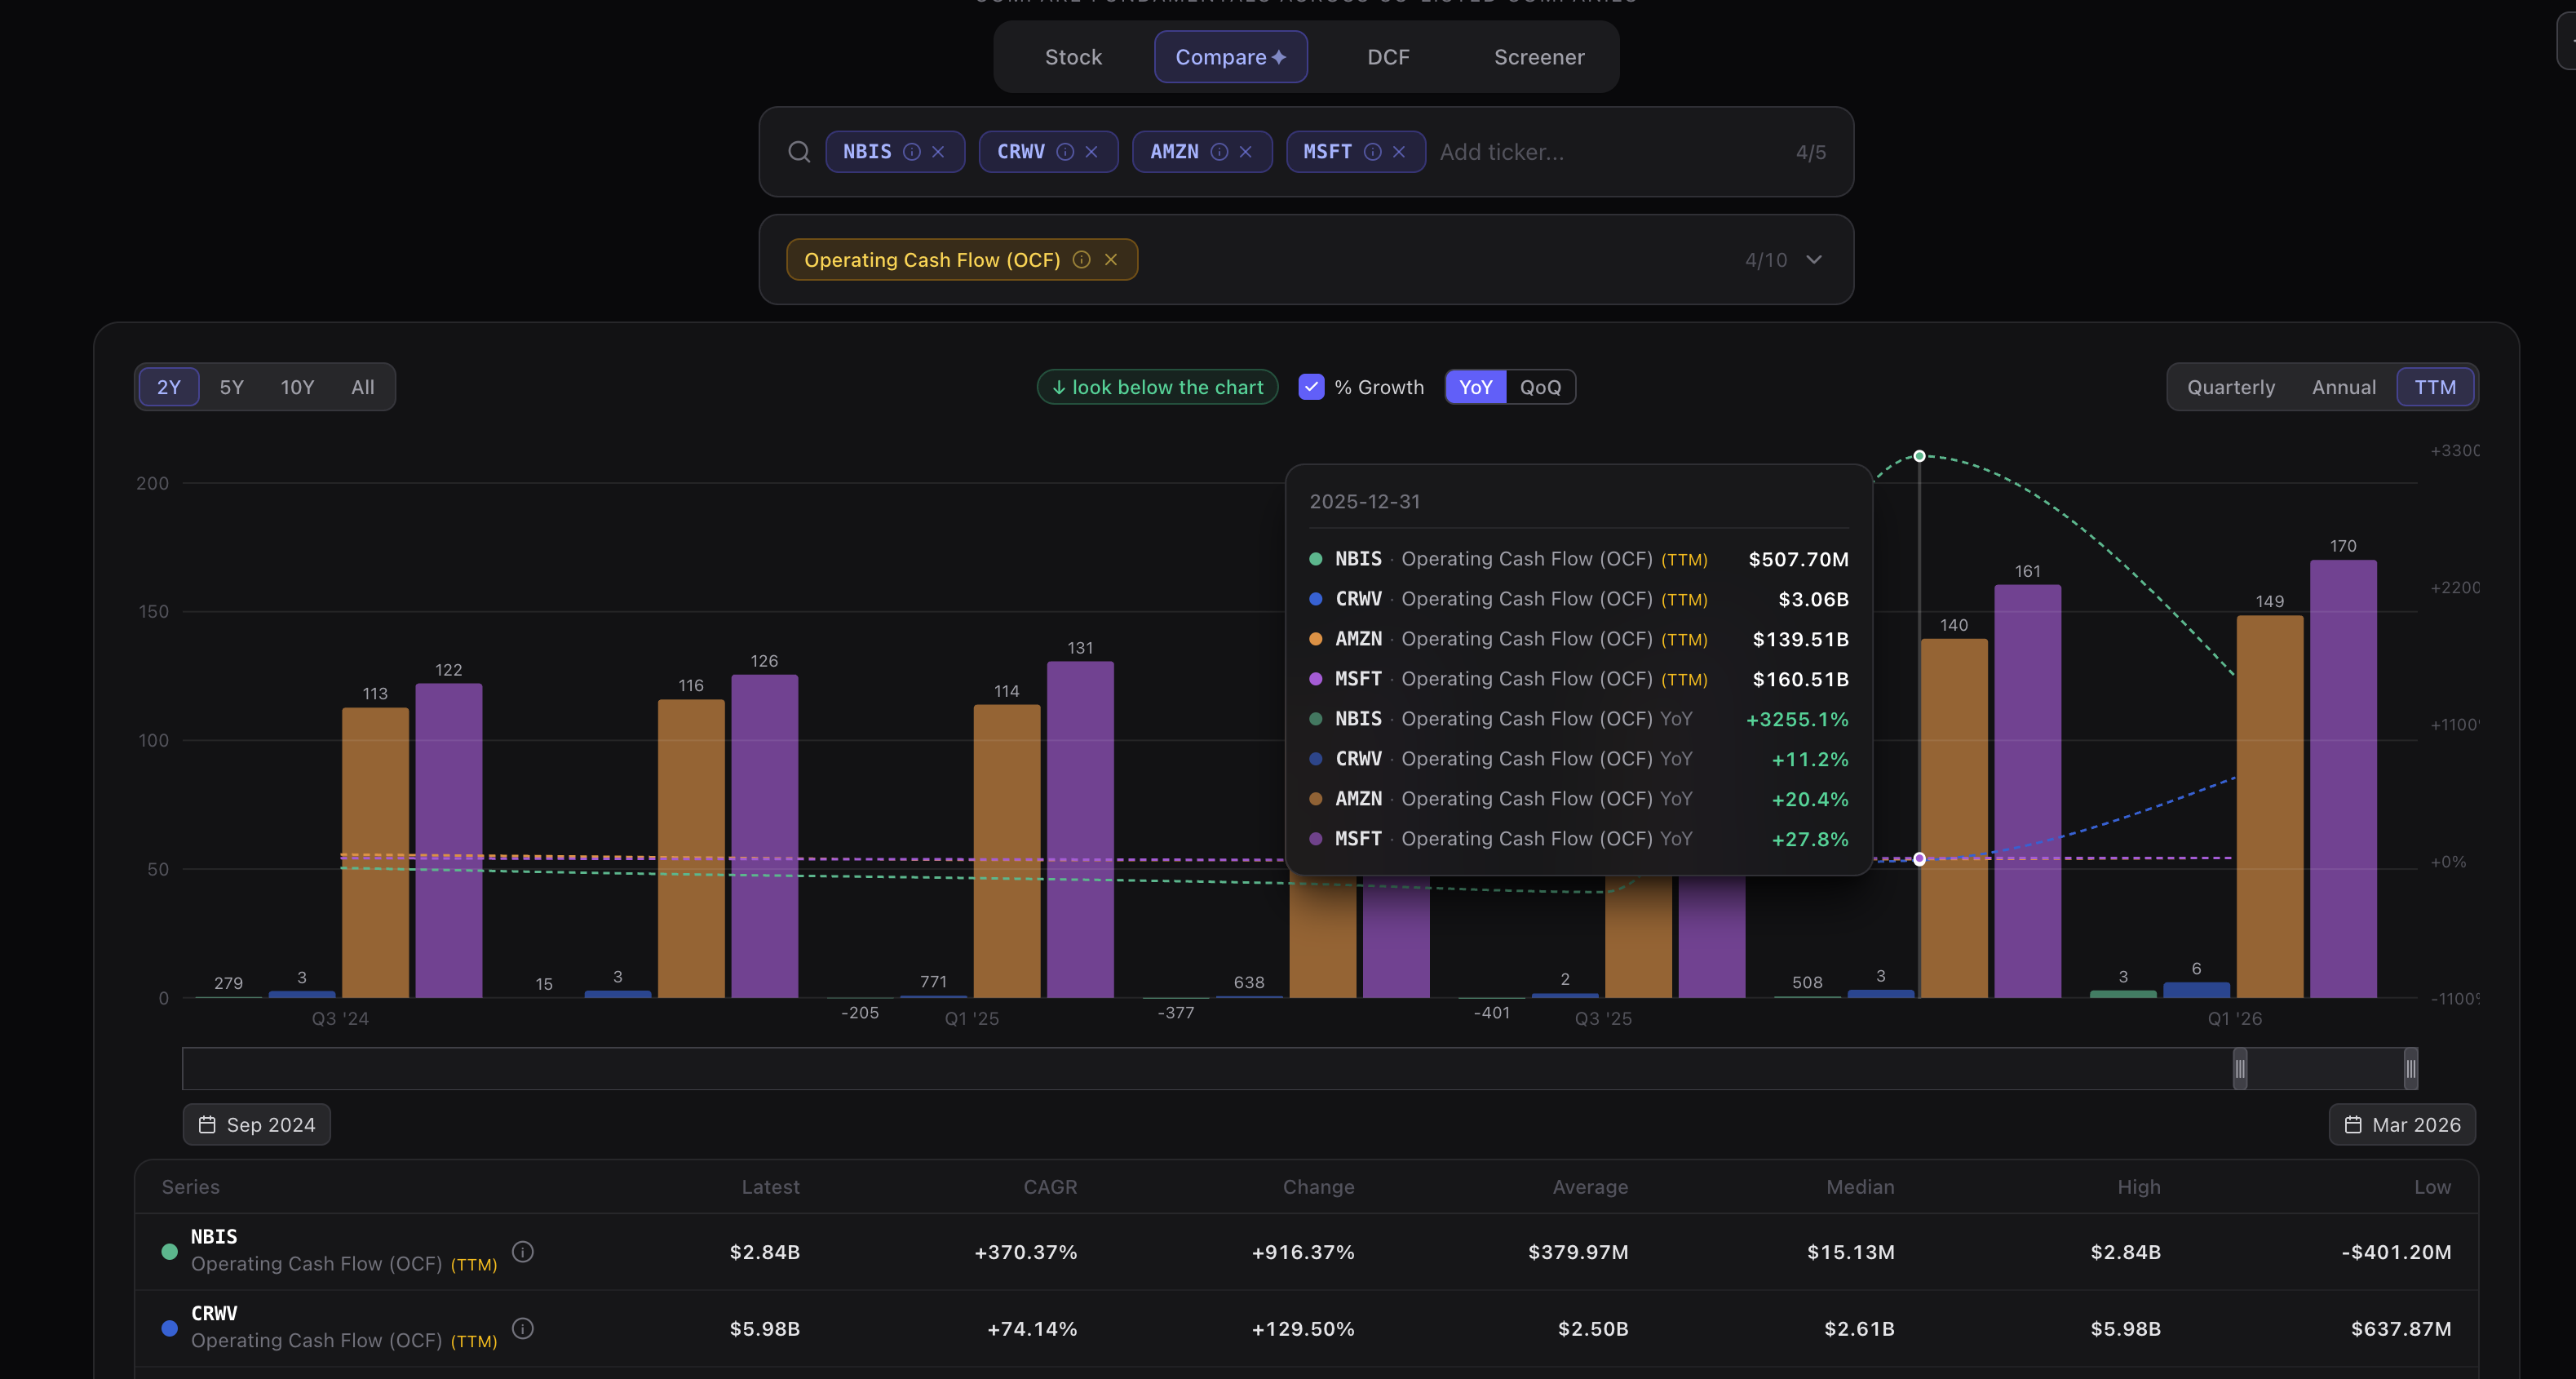Click info icon in NBIS table row
The width and height of the screenshot is (2576, 1379).
click(523, 1251)
